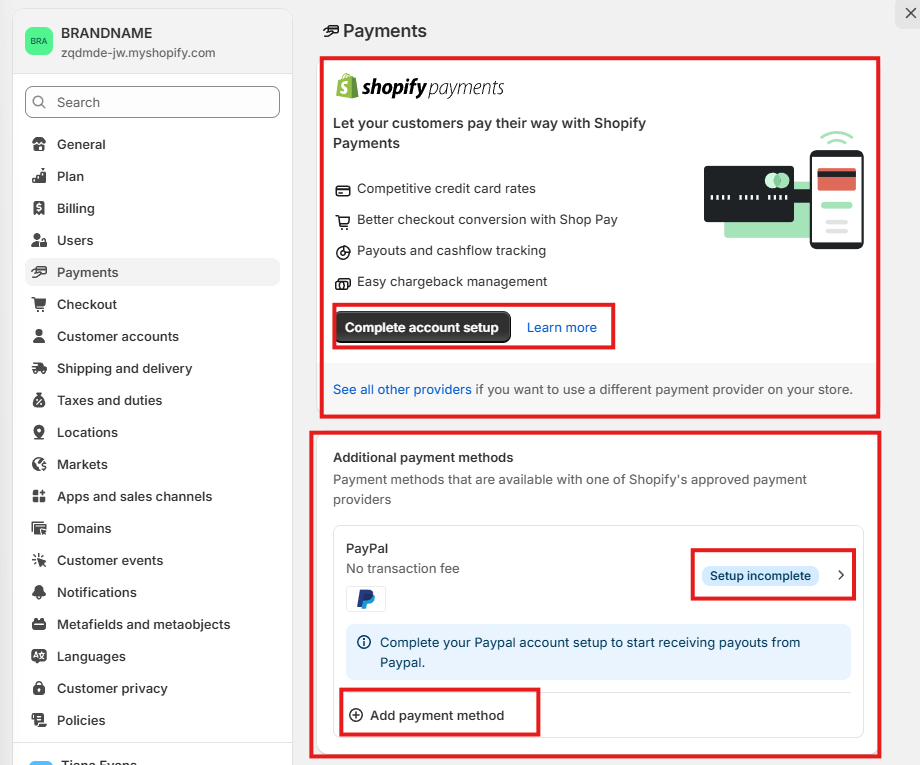
Task: Close the settings panel with X
Action: coord(911,13)
